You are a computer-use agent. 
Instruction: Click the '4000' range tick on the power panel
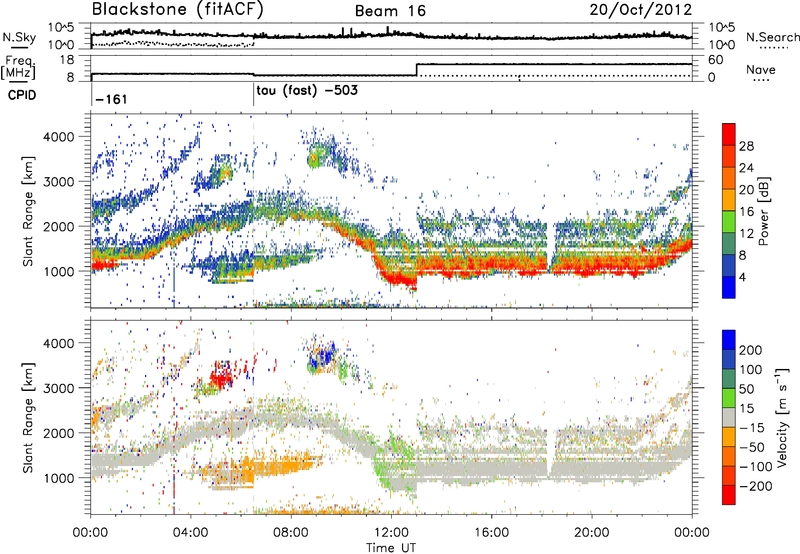click(x=58, y=137)
